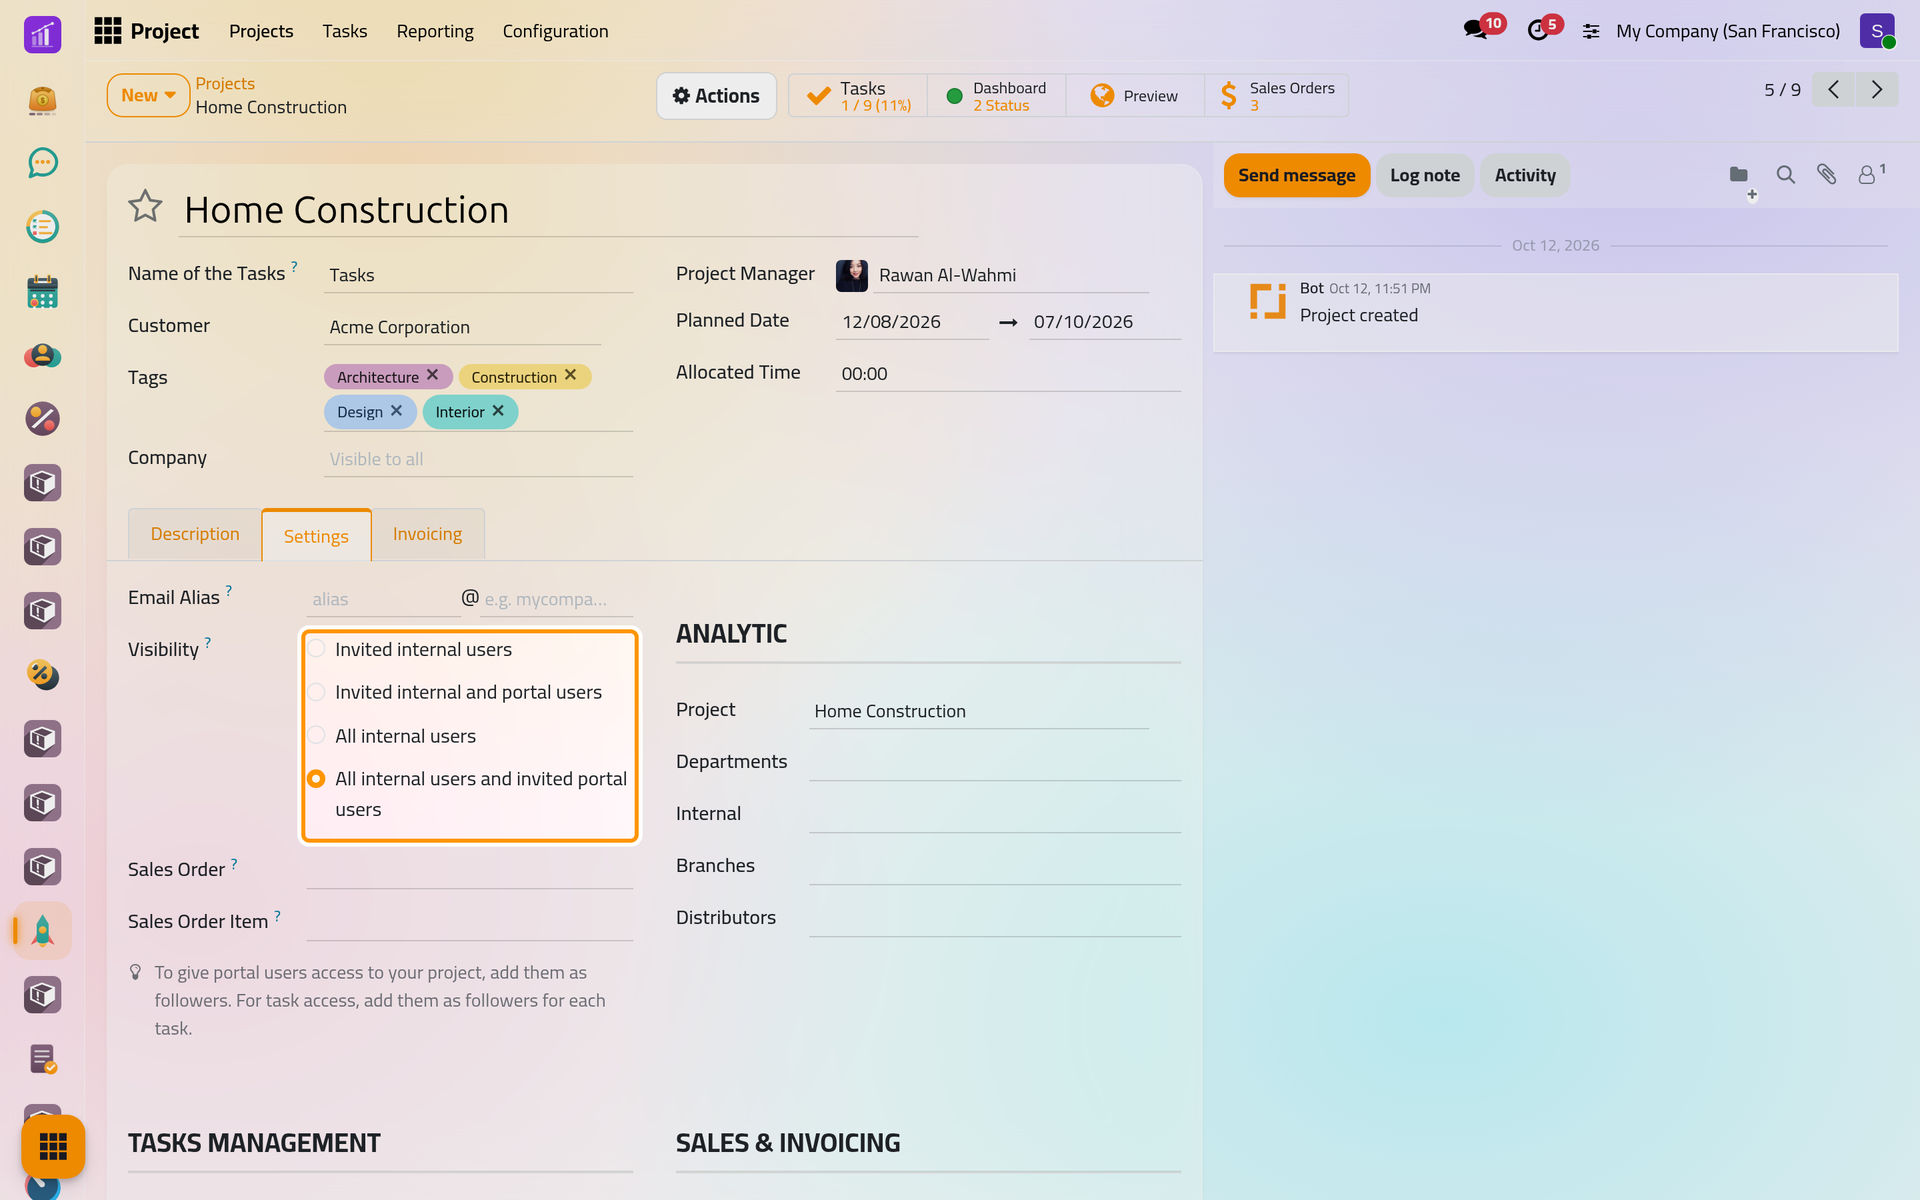Click the Projects breadcrumb link
Viewport: 1920px width, 1200px height.
[x=225, y=83]
